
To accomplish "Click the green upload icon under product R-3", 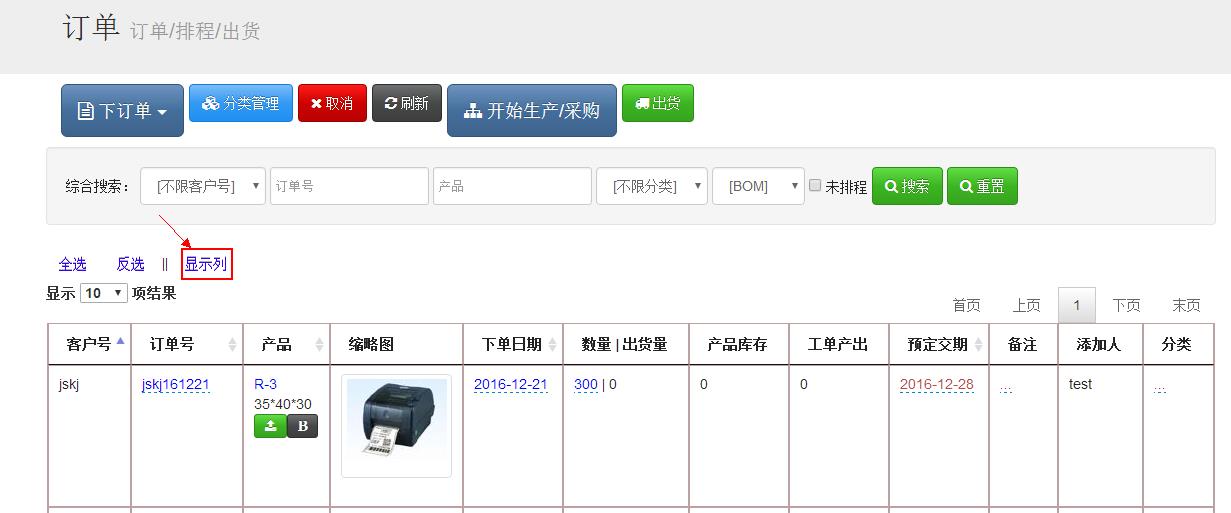I will pyautogui.click(x=269, y=426).
